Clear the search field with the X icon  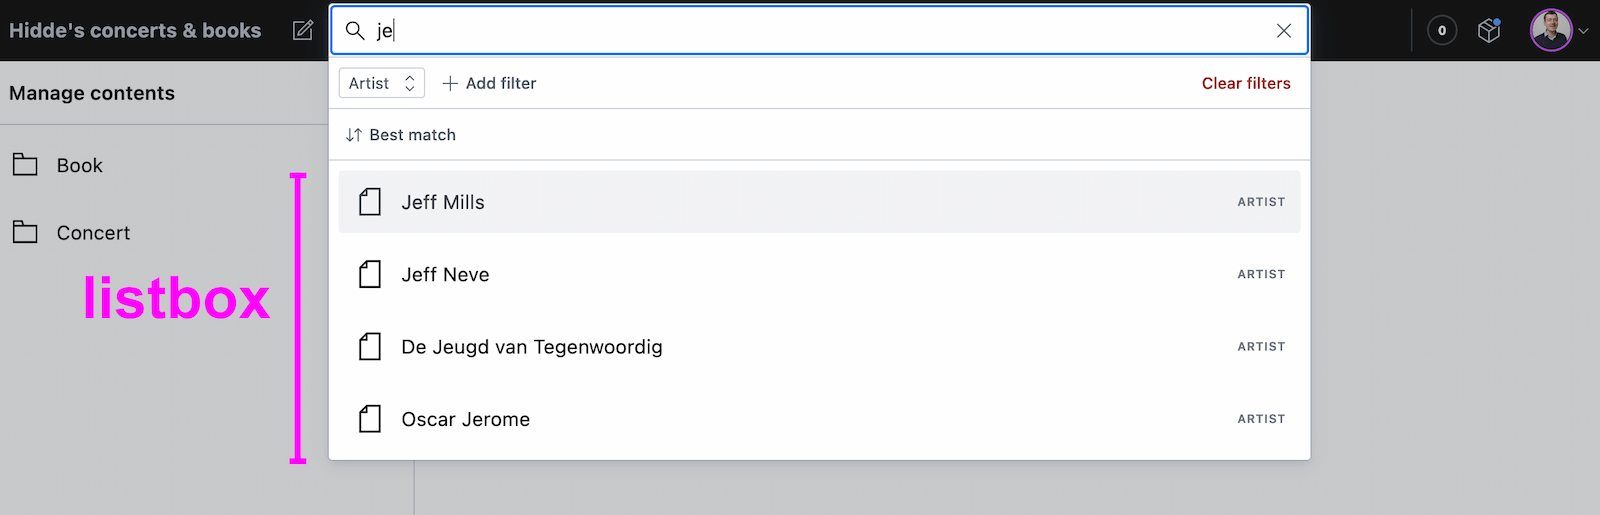point(1284,31)
